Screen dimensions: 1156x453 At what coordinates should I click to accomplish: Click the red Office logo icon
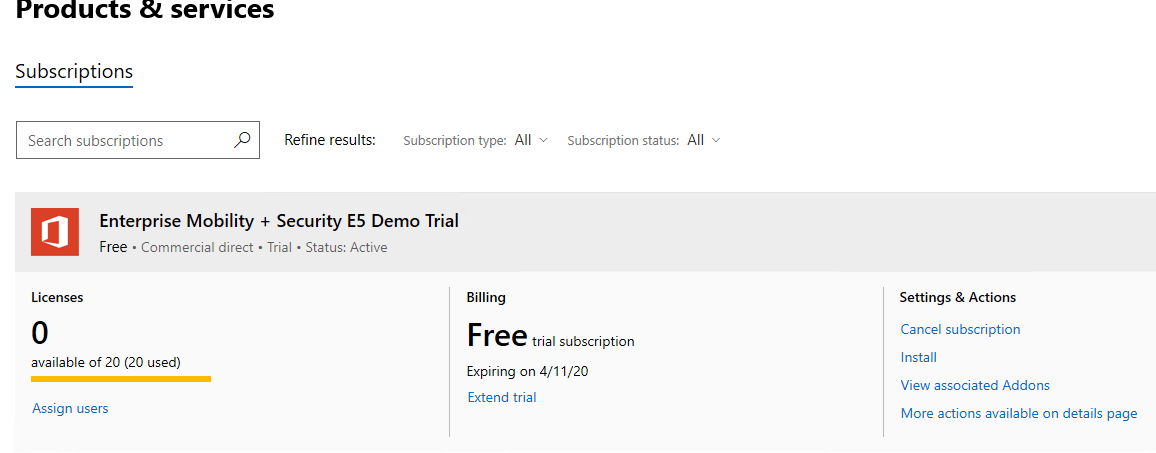[x=55, y=232]
